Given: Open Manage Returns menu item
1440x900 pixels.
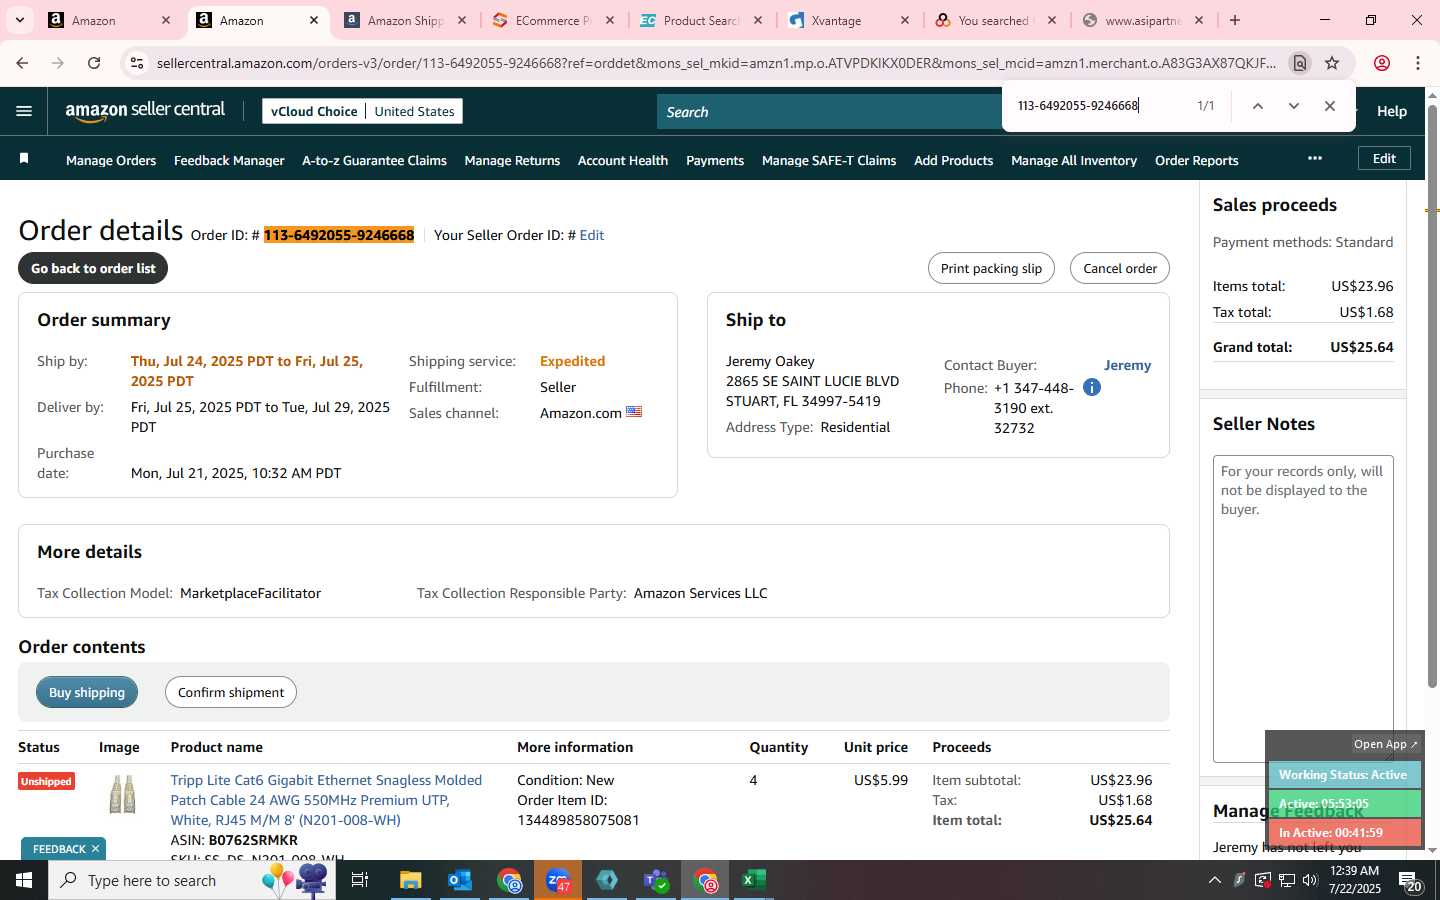Looking at the screenshot, I should click(512, 160).
